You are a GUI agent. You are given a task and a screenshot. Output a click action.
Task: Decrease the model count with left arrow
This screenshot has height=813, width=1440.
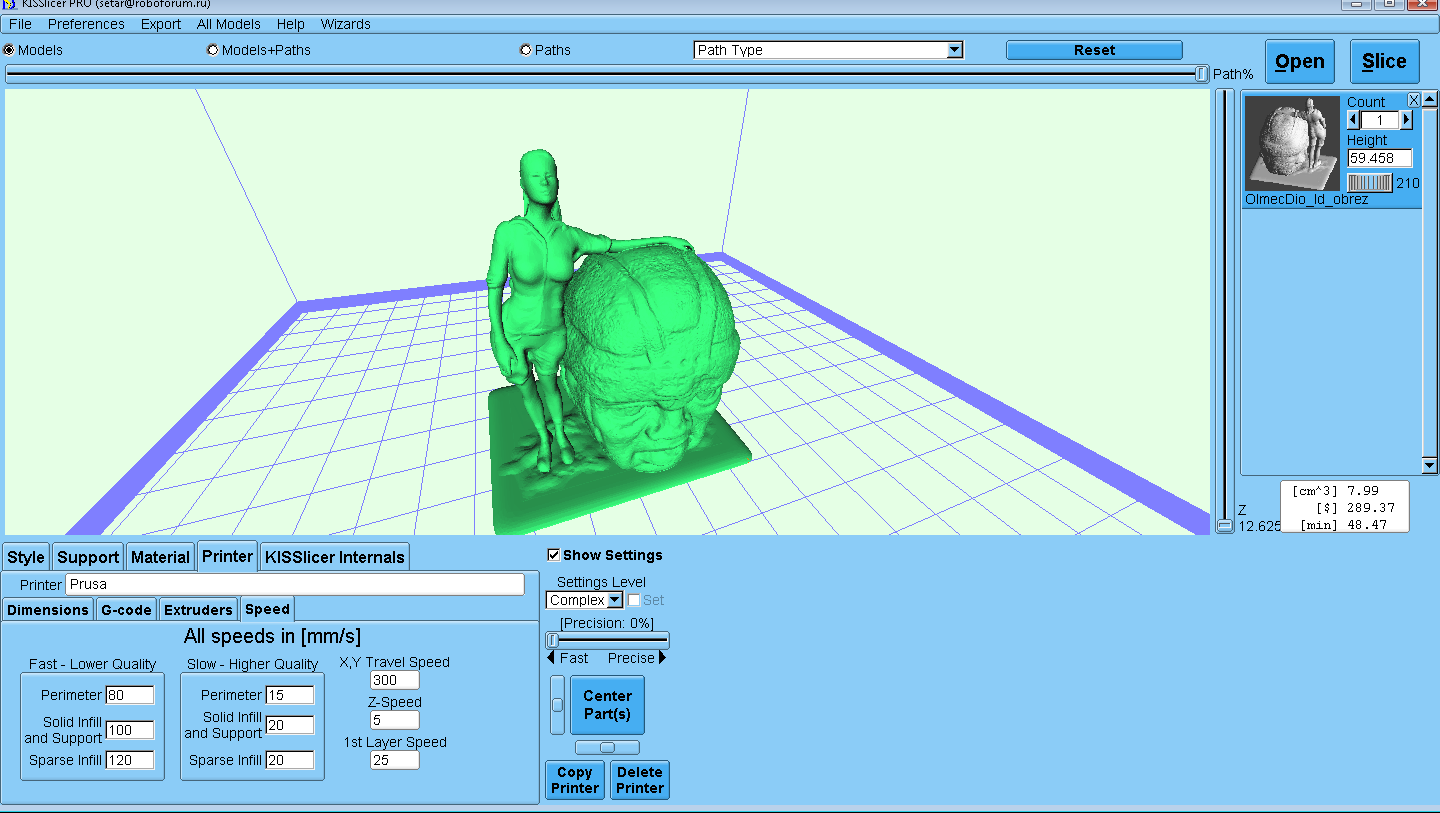coord(1354,120)
